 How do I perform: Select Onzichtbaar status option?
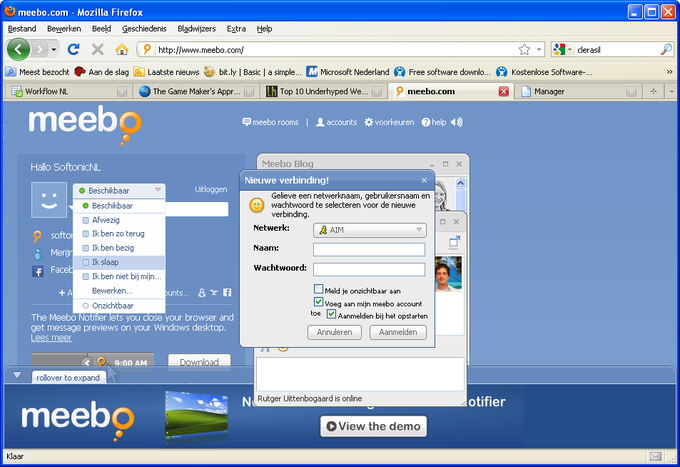pyautogui.click(x=119, y=306)
